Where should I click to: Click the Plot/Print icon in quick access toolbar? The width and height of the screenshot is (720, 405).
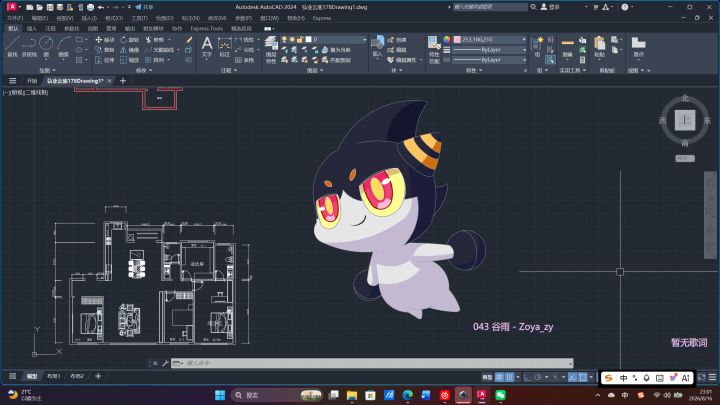pos(90,7)
